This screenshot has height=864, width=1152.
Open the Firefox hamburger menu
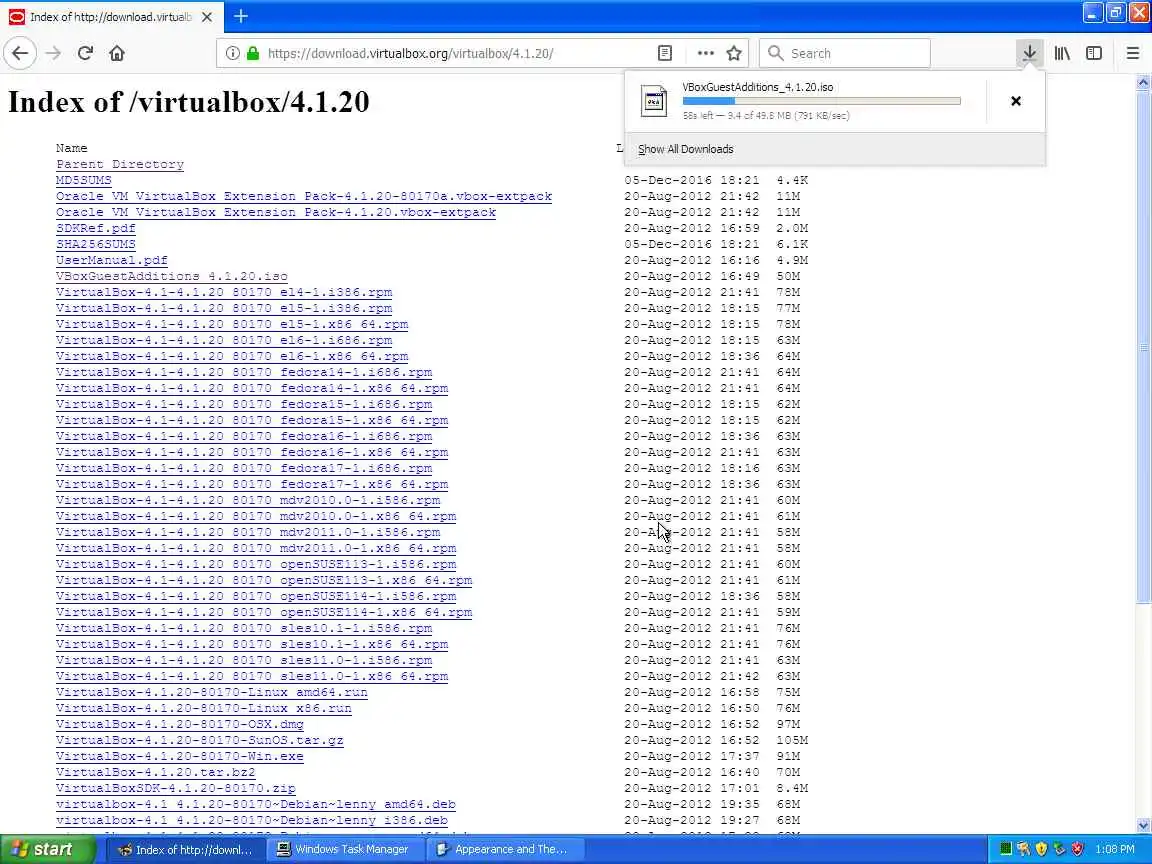click(x=1132, y=53)
